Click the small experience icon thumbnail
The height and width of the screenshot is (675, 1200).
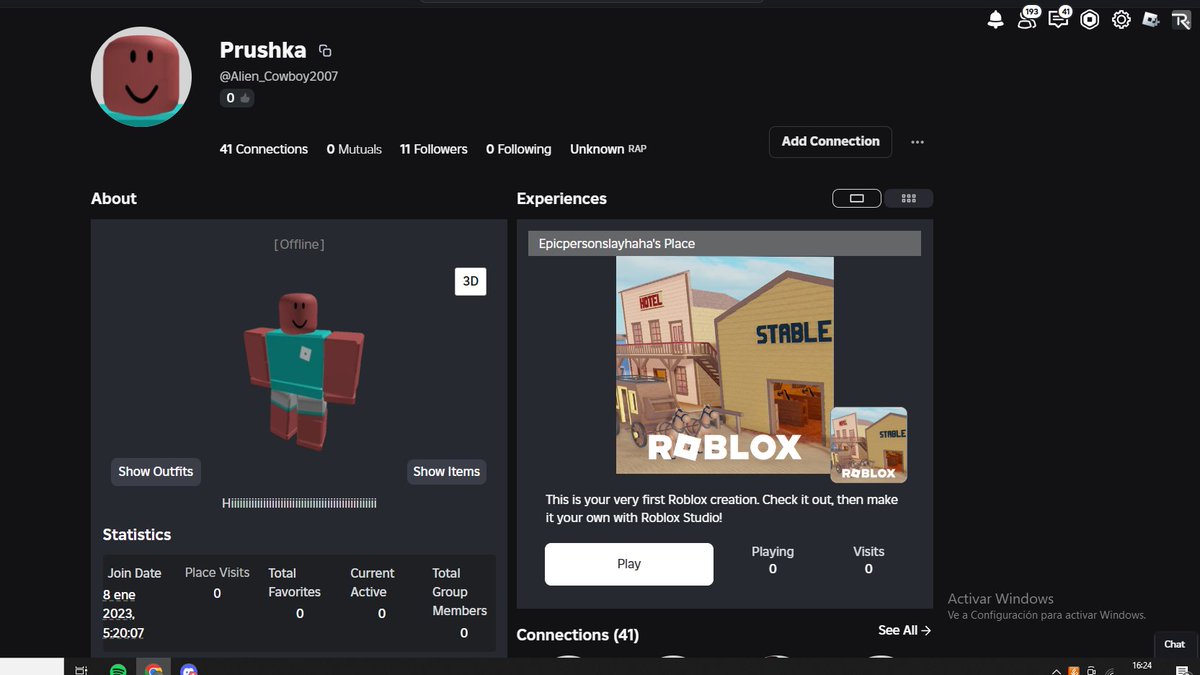(869, 445)
